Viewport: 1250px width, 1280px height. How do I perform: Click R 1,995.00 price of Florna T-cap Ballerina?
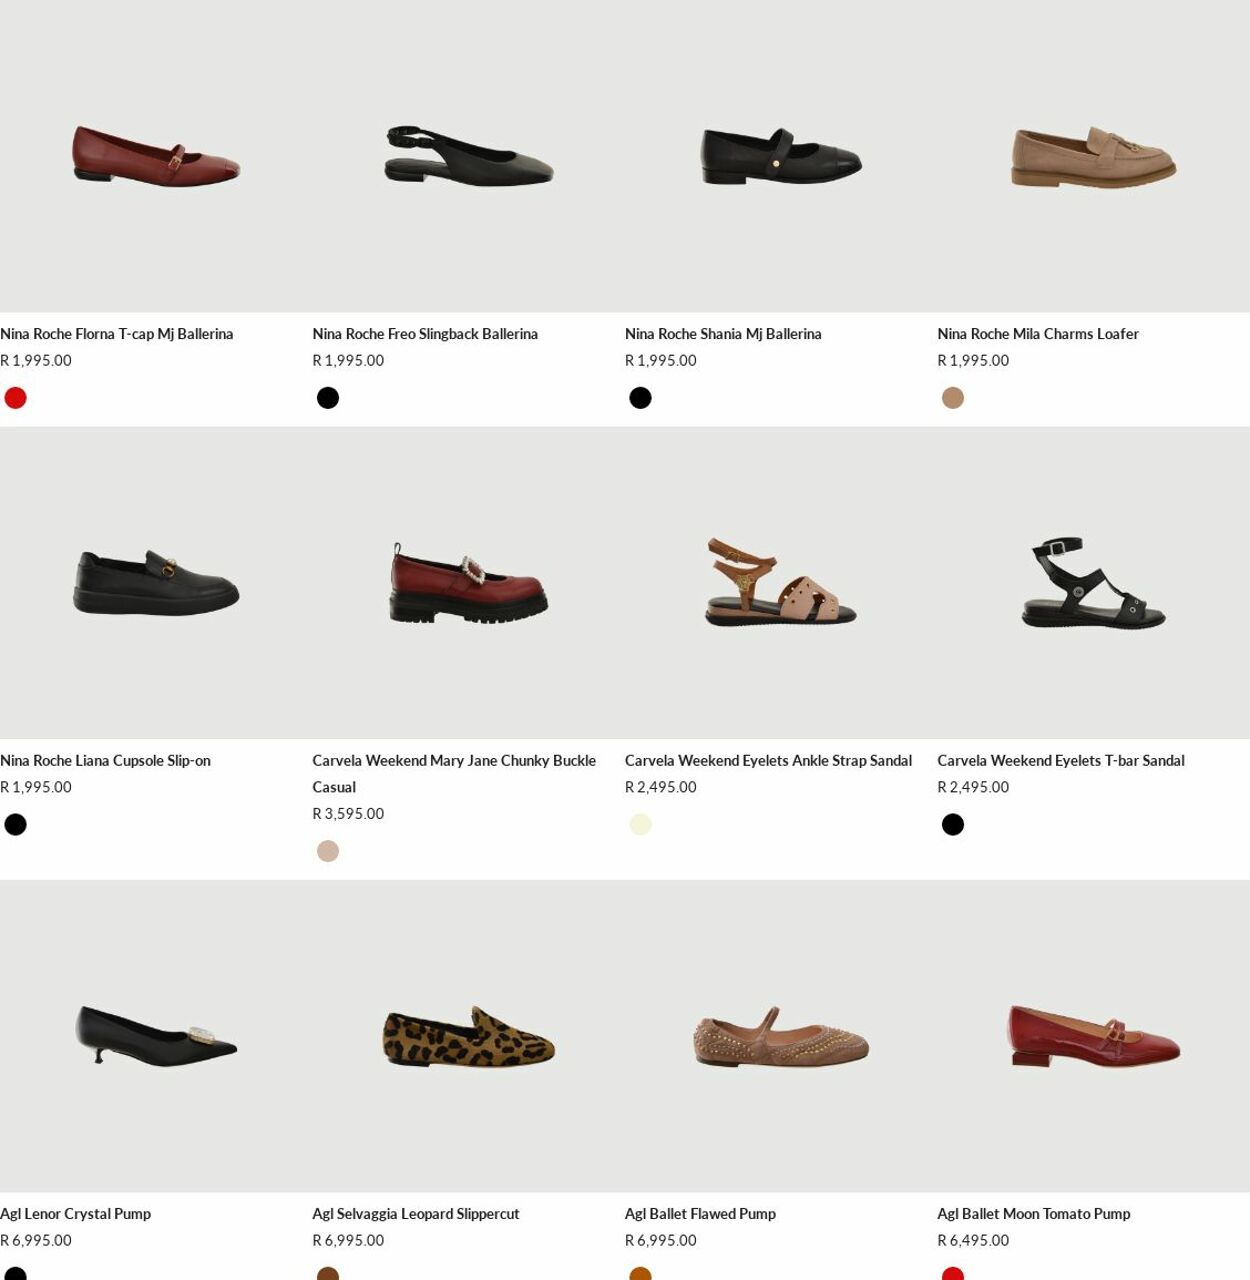tap(36, 361)
